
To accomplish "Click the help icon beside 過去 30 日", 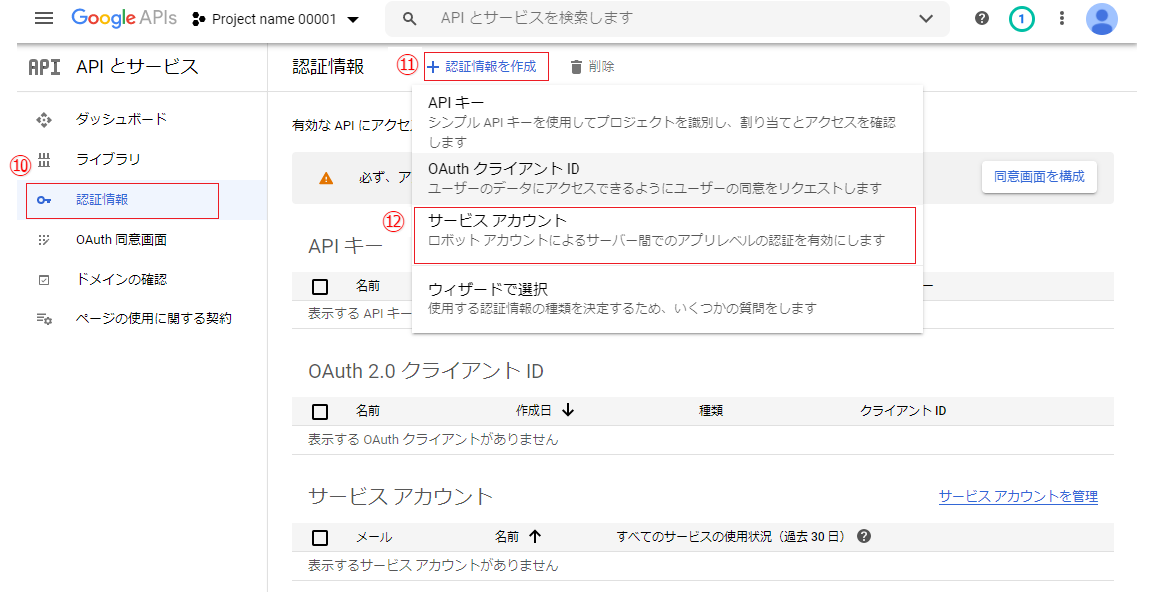I will click(x=864, y=537).
